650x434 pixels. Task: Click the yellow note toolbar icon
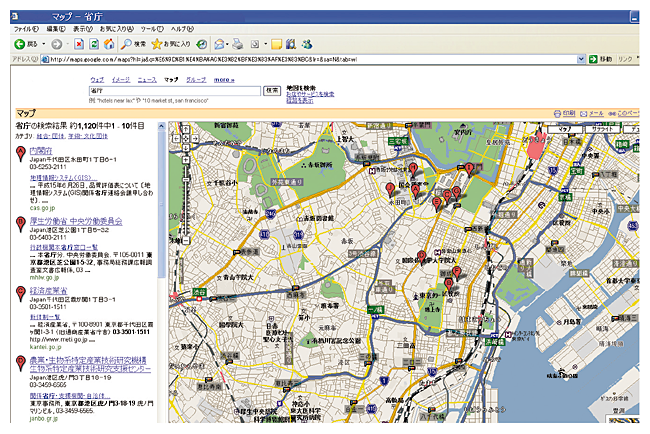tap(276, 44)
